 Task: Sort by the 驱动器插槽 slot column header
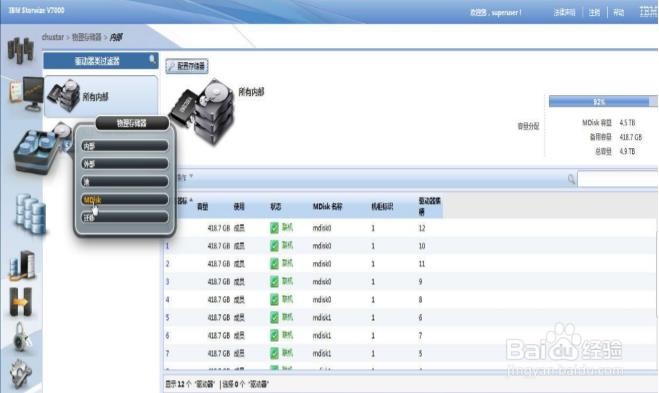[x=430, y=206]
